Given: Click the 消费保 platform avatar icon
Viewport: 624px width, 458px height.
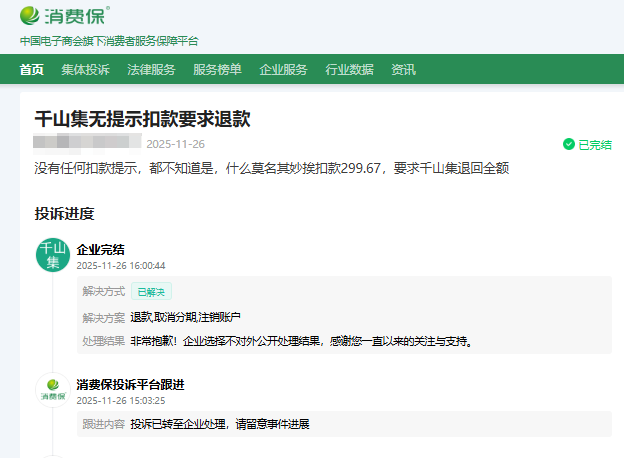Looking at the screenshot, I should click(x=52, y=390).
